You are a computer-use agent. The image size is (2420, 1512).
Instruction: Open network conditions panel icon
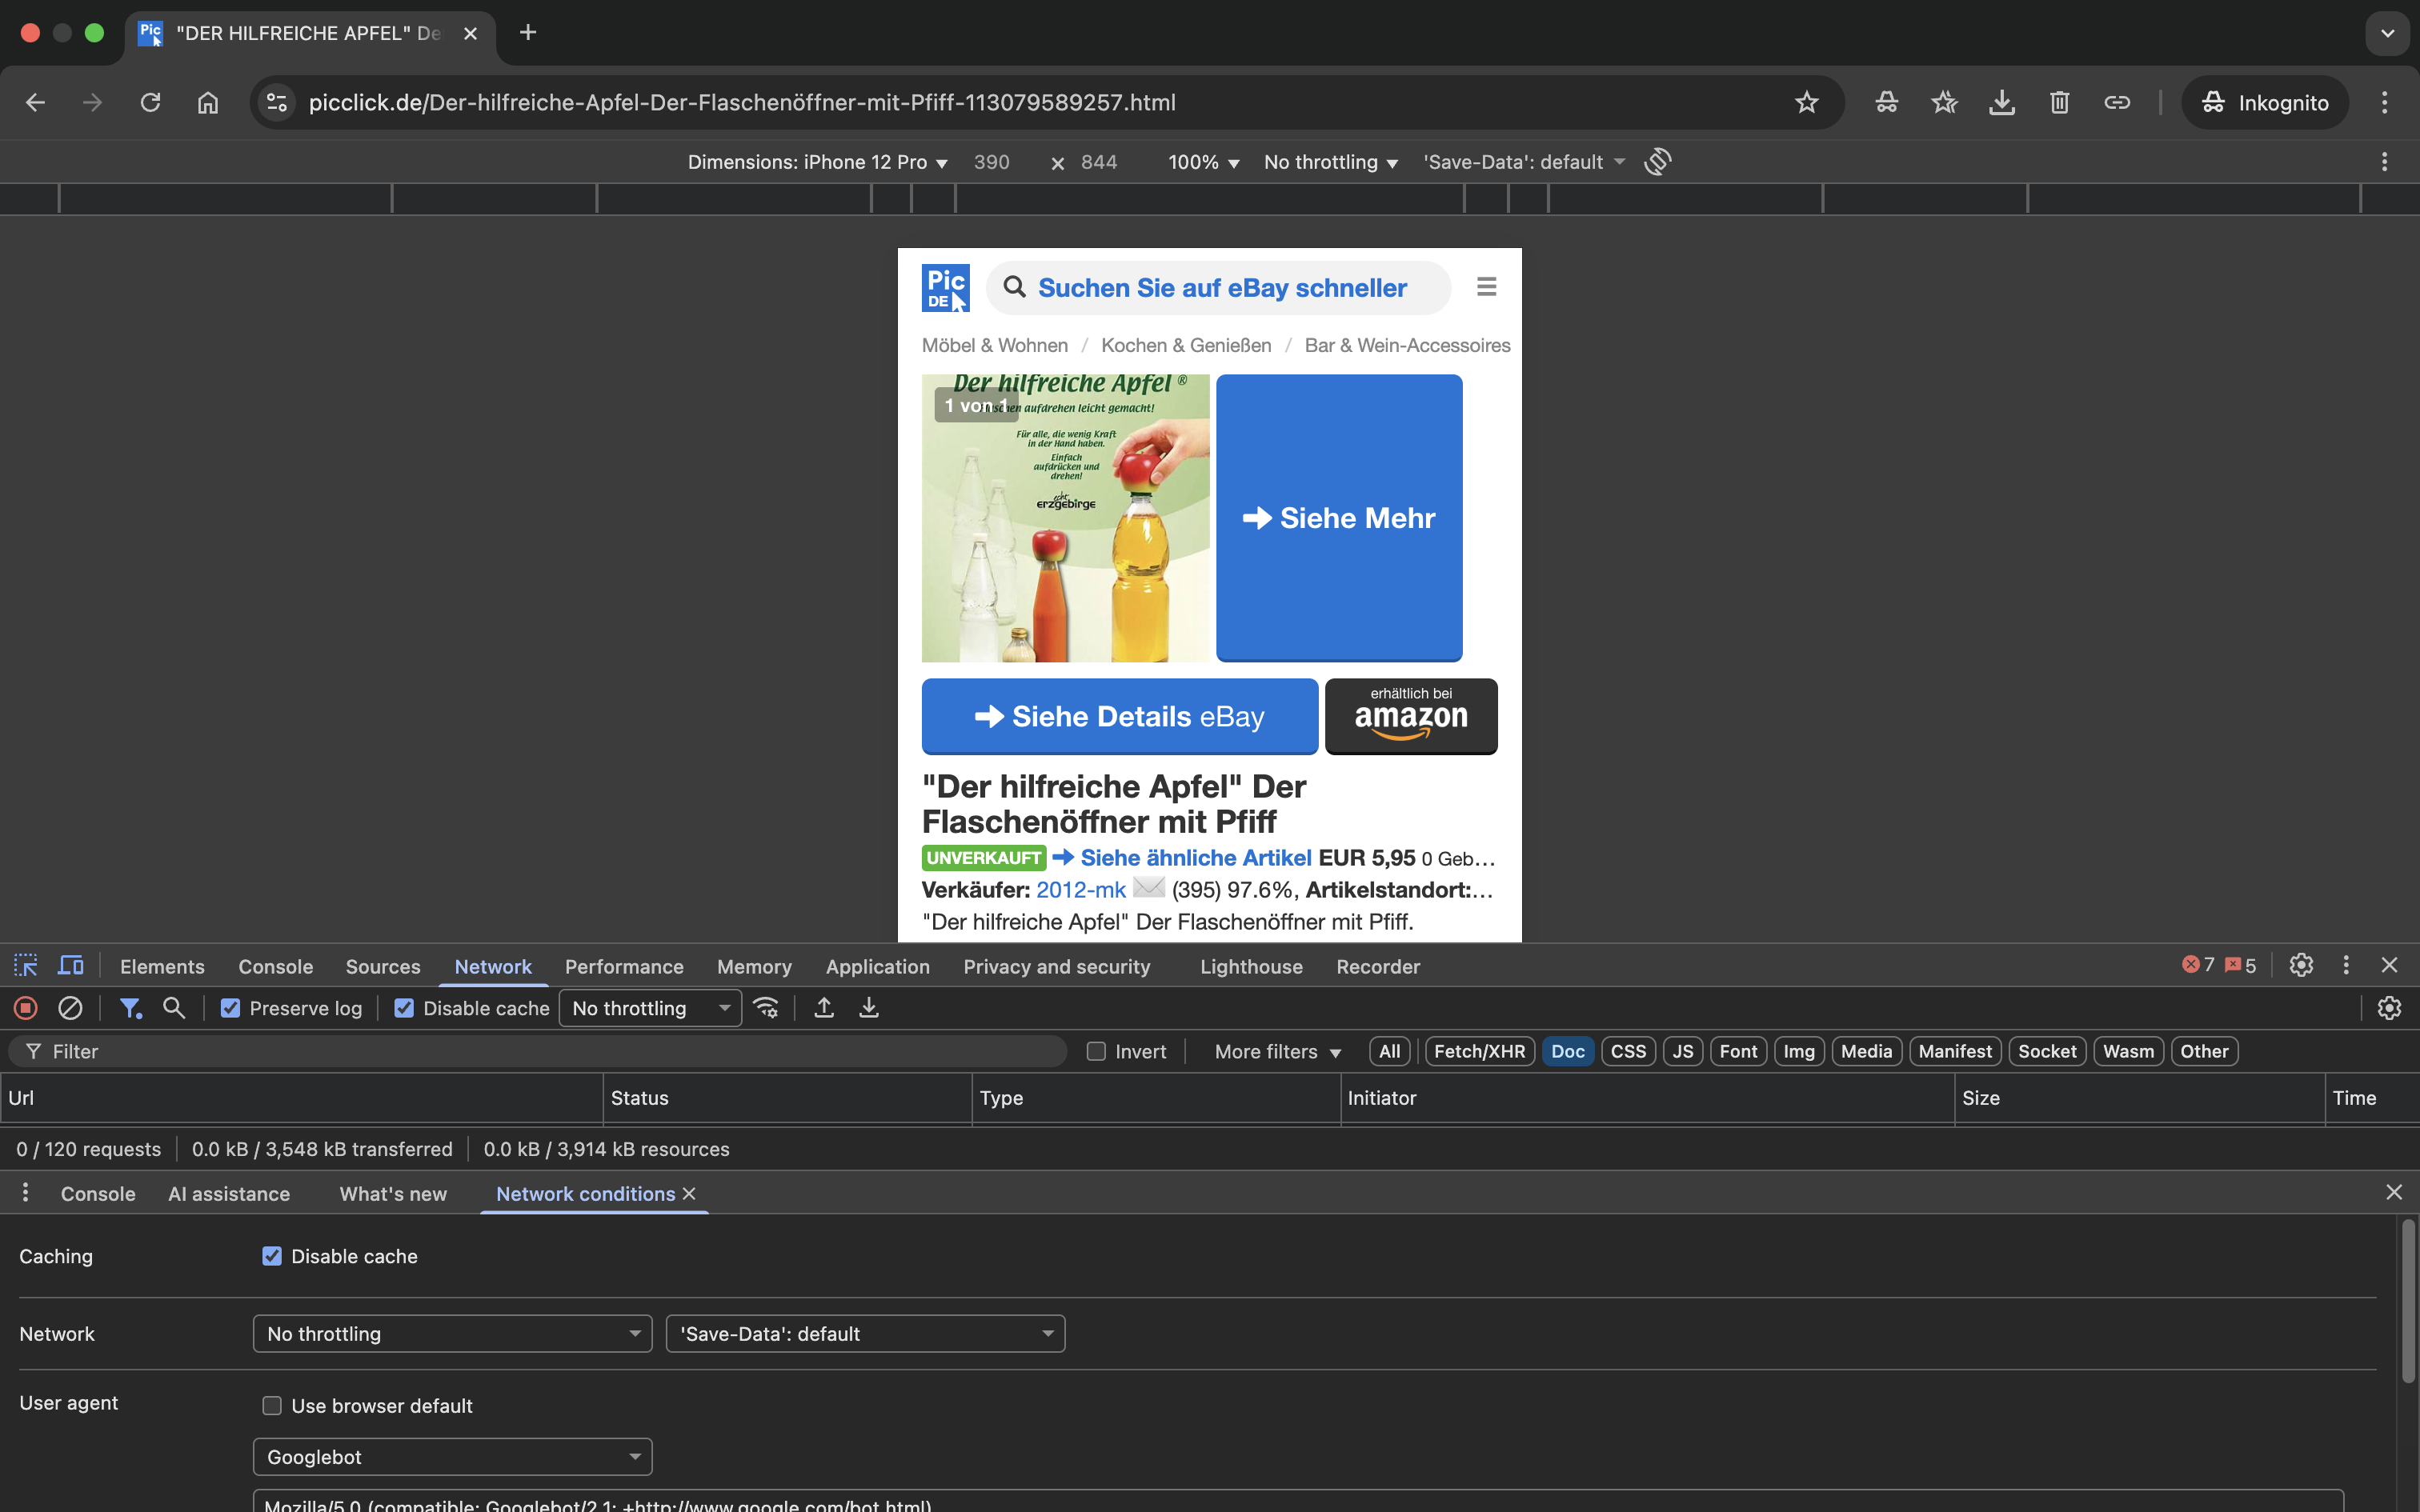pos(766,1007)
